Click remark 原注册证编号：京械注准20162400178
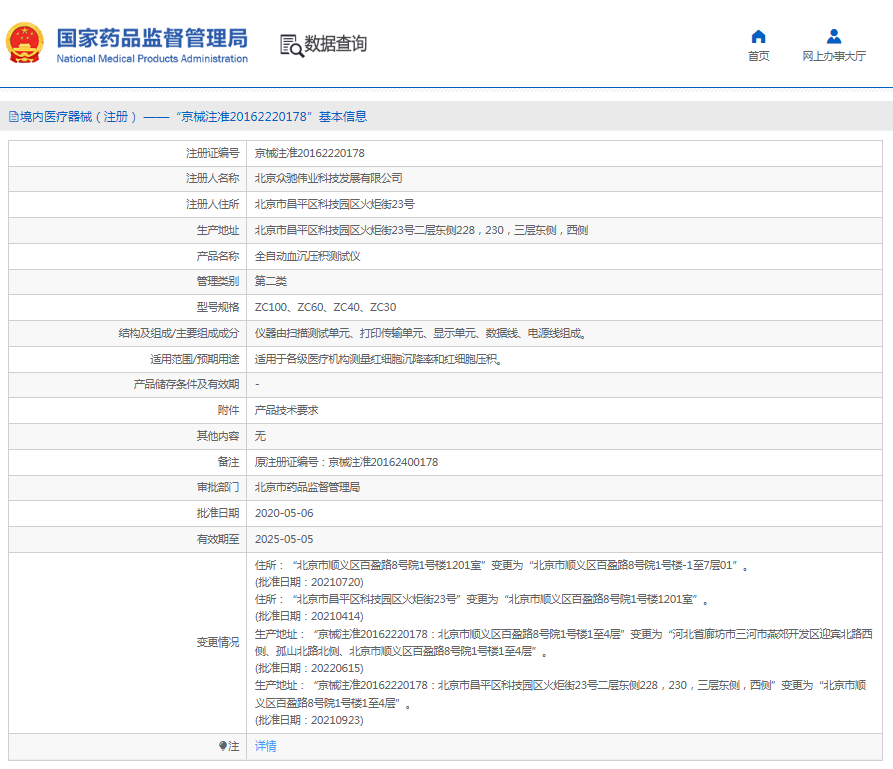The height and width of the screenshot is (769, 893). click(346, 462)
